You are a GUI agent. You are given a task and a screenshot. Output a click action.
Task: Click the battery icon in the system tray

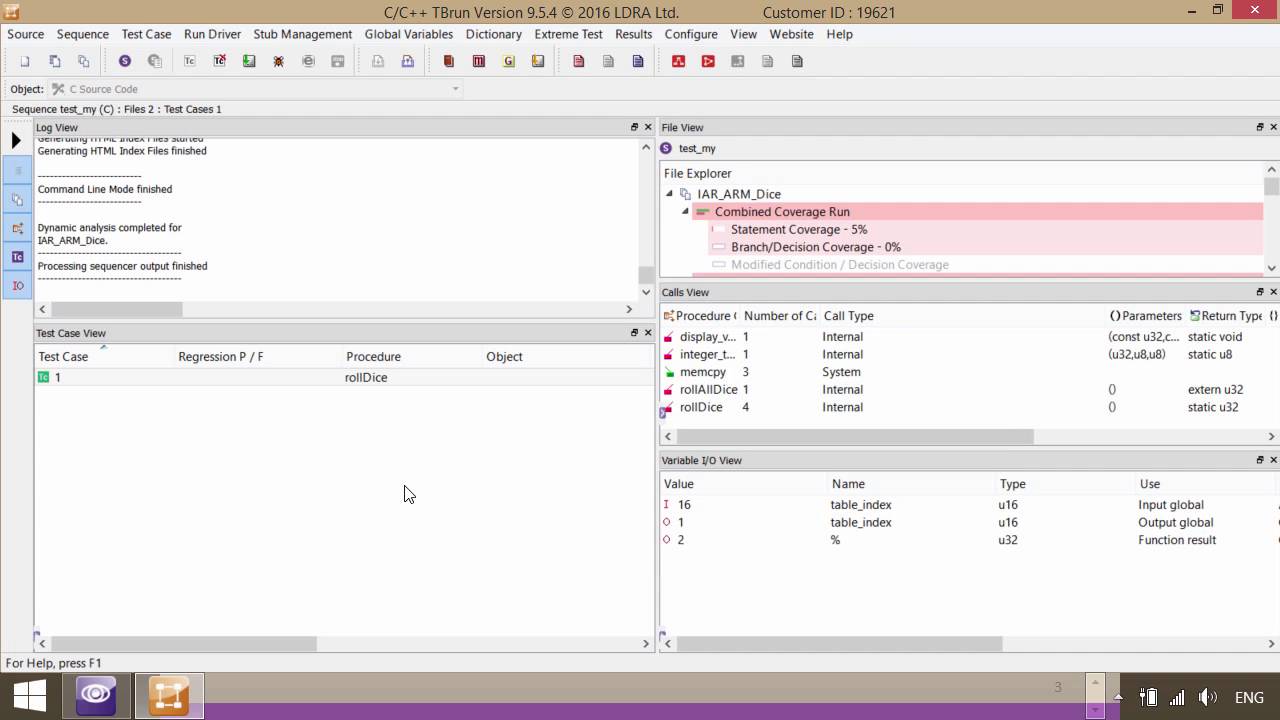[x=1149, y=698]
